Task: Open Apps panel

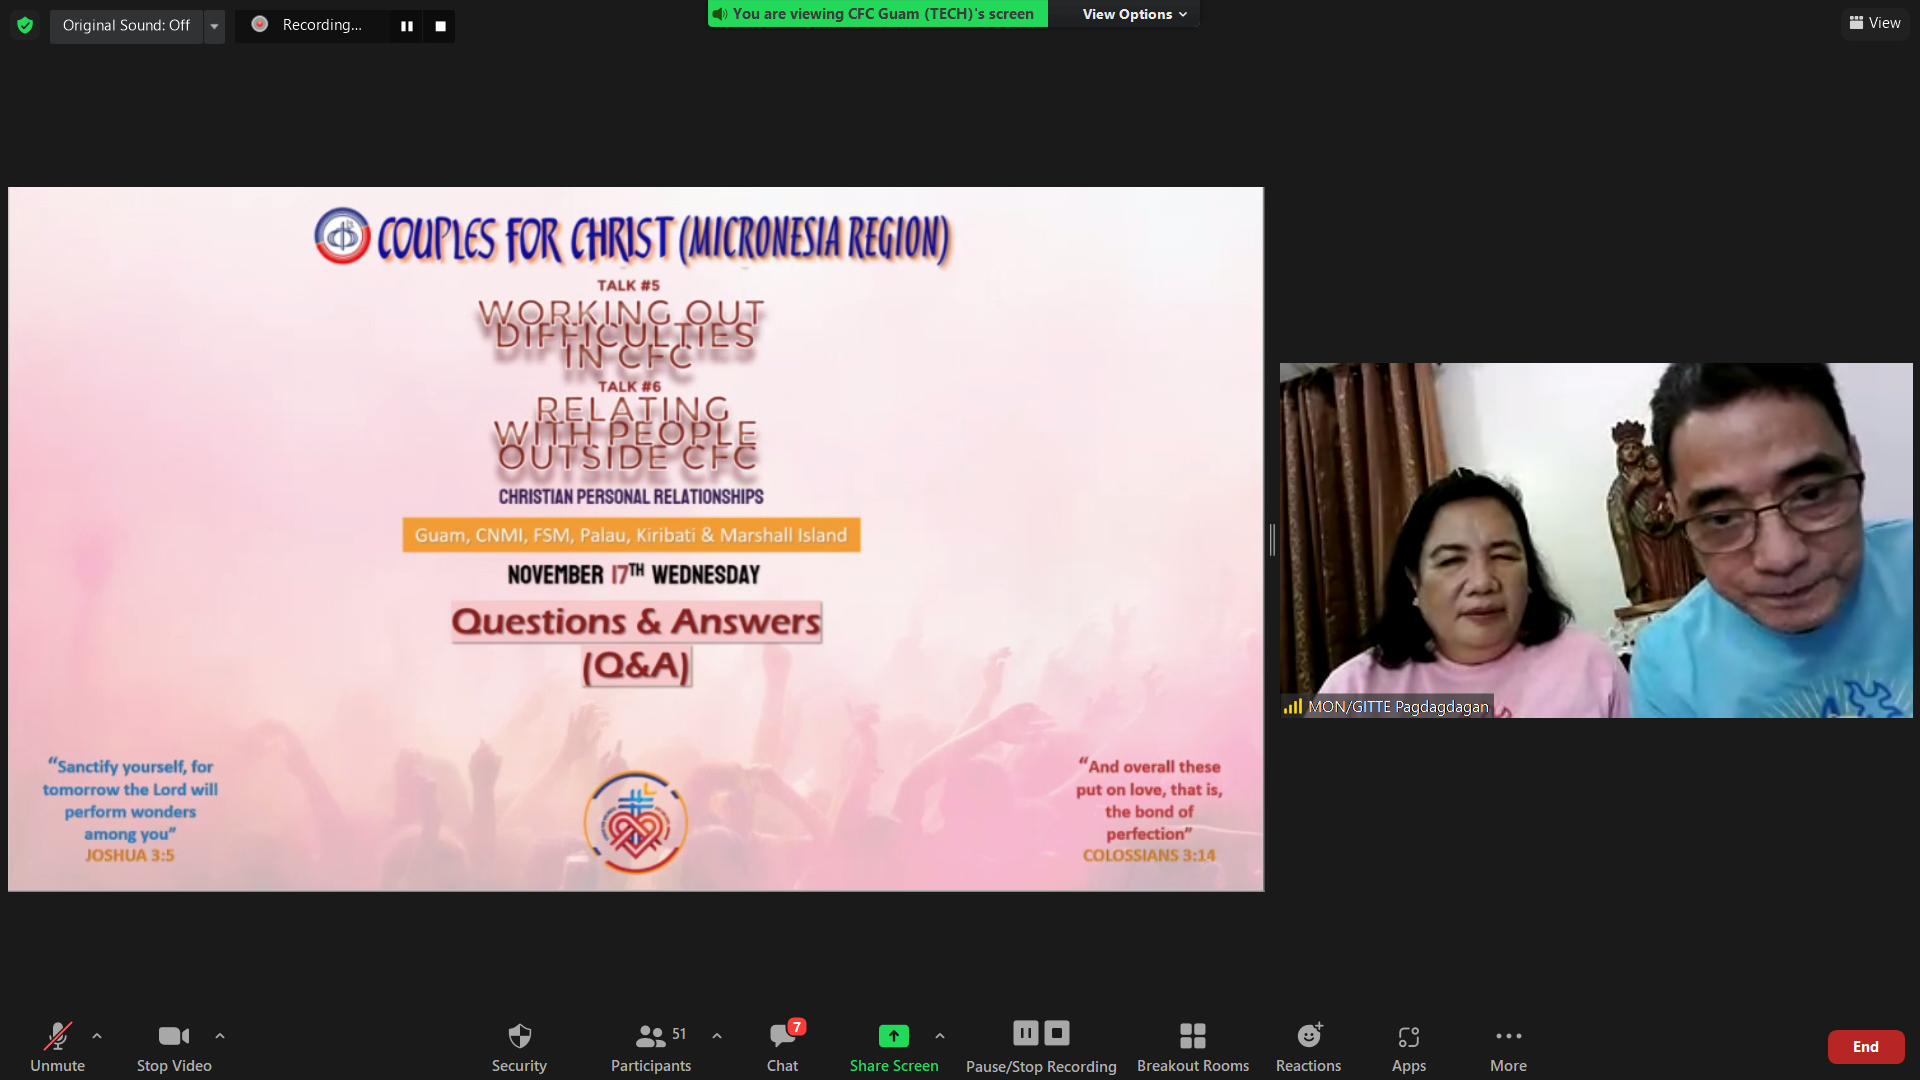Action: (x=1409, y=1047)
